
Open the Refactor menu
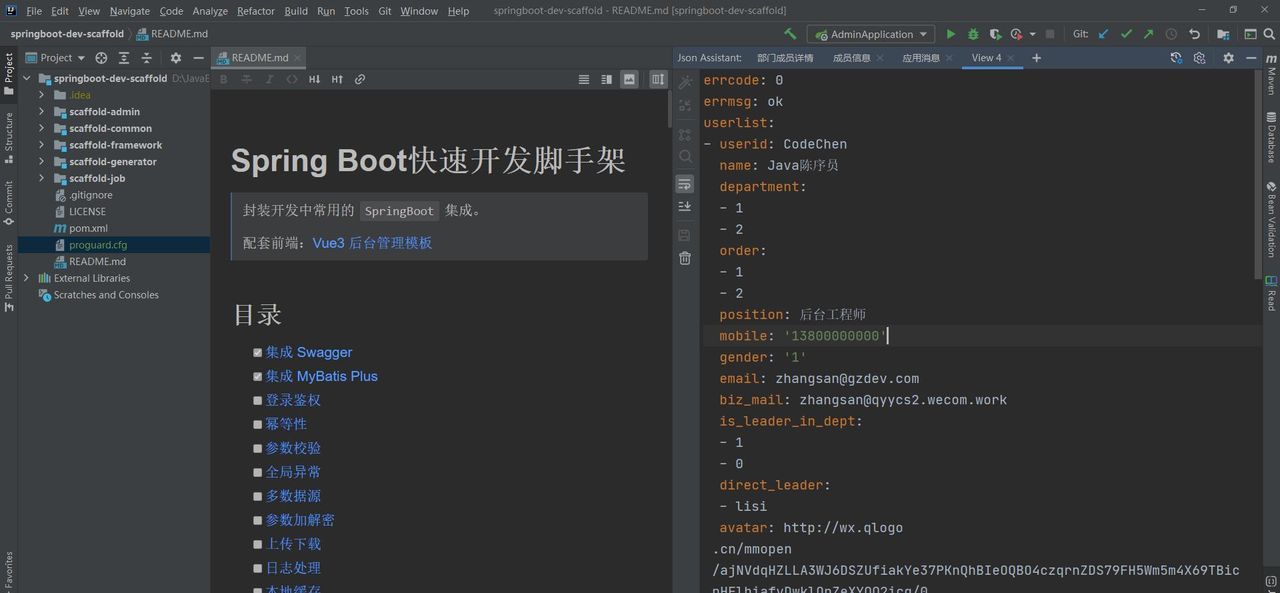pyautogui.click(x=254, y=11)
